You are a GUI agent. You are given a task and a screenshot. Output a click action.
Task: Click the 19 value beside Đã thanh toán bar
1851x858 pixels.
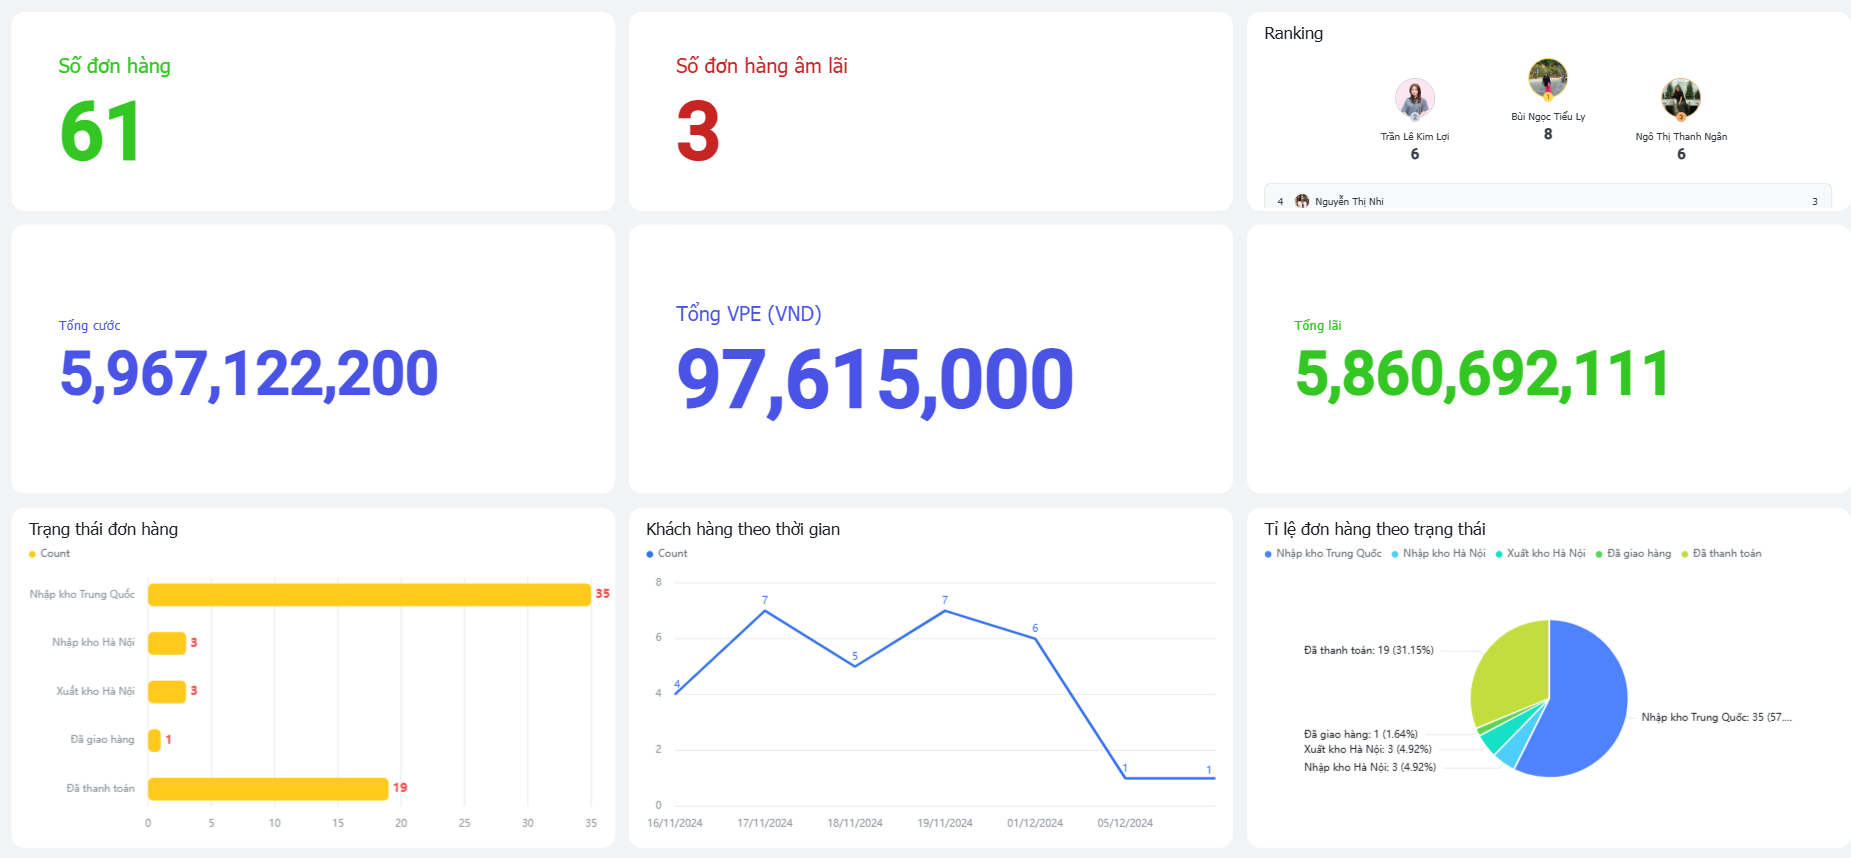pyautogui.click(x=400, y=788)
